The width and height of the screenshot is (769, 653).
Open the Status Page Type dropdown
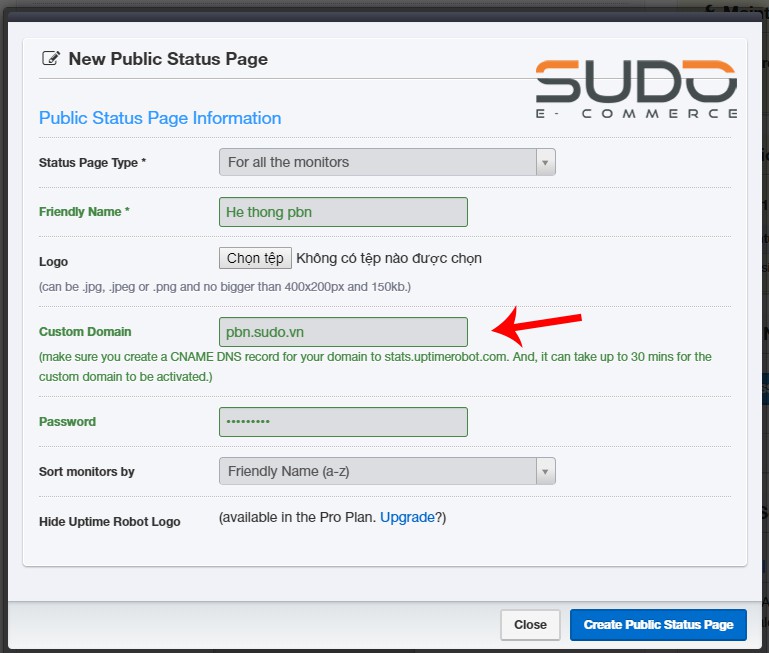click(386, 162)
